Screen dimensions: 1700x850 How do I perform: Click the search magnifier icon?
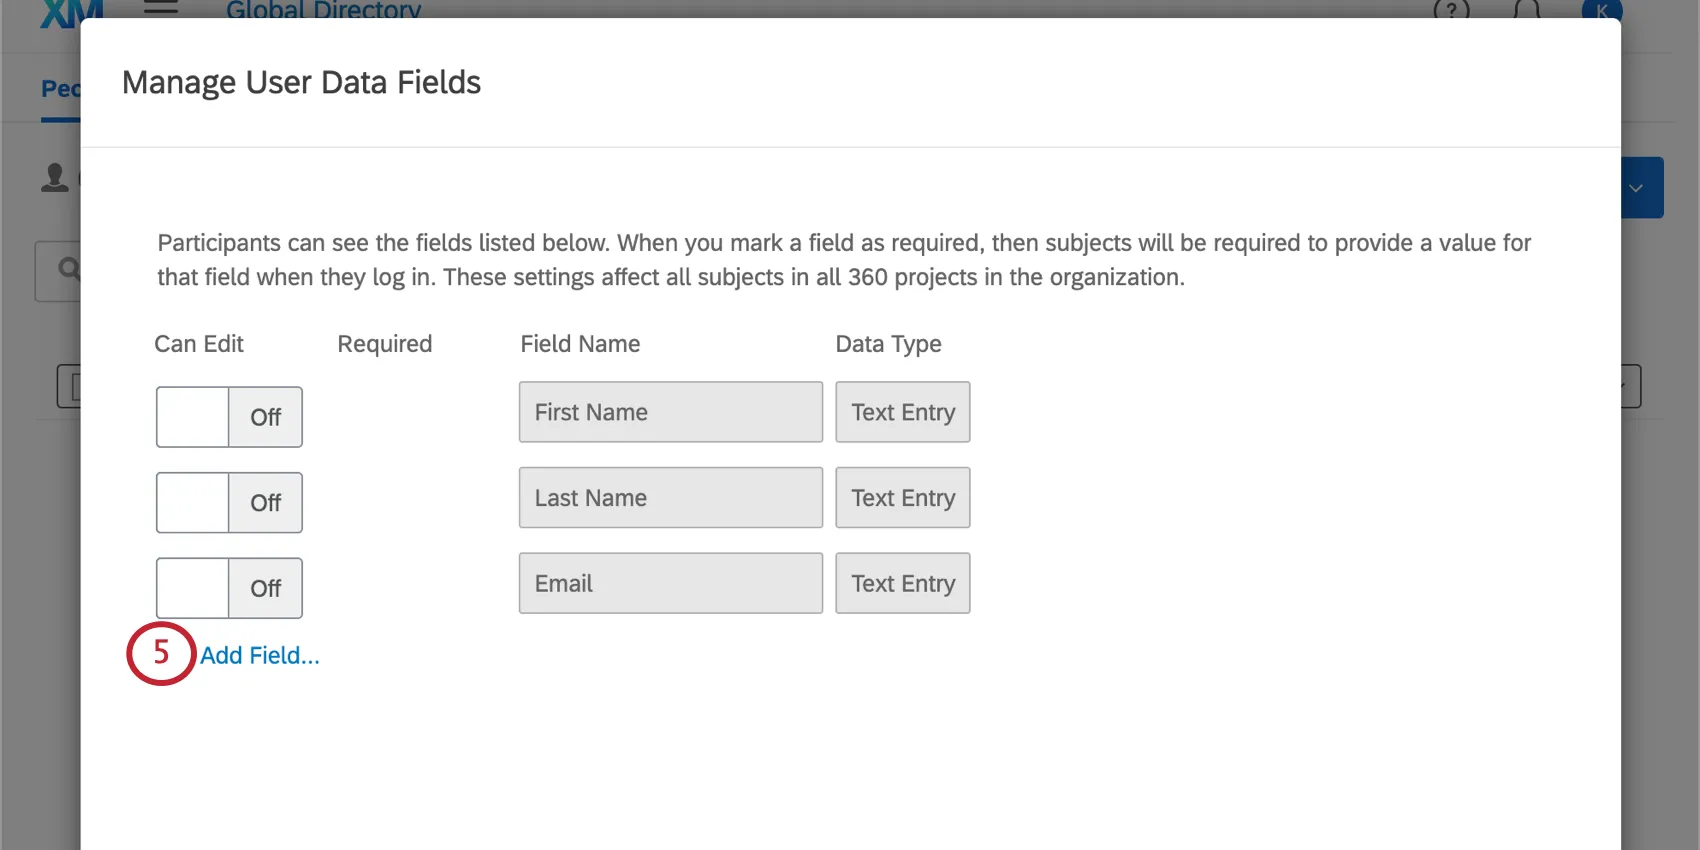tap(68, 269)
